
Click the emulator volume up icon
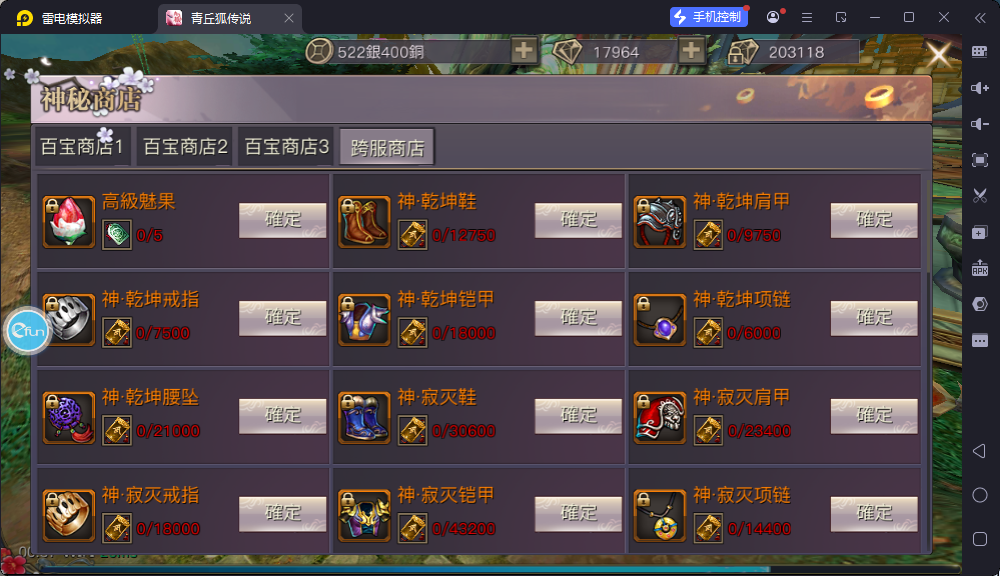pyautogui.click(x=980, y=88)
